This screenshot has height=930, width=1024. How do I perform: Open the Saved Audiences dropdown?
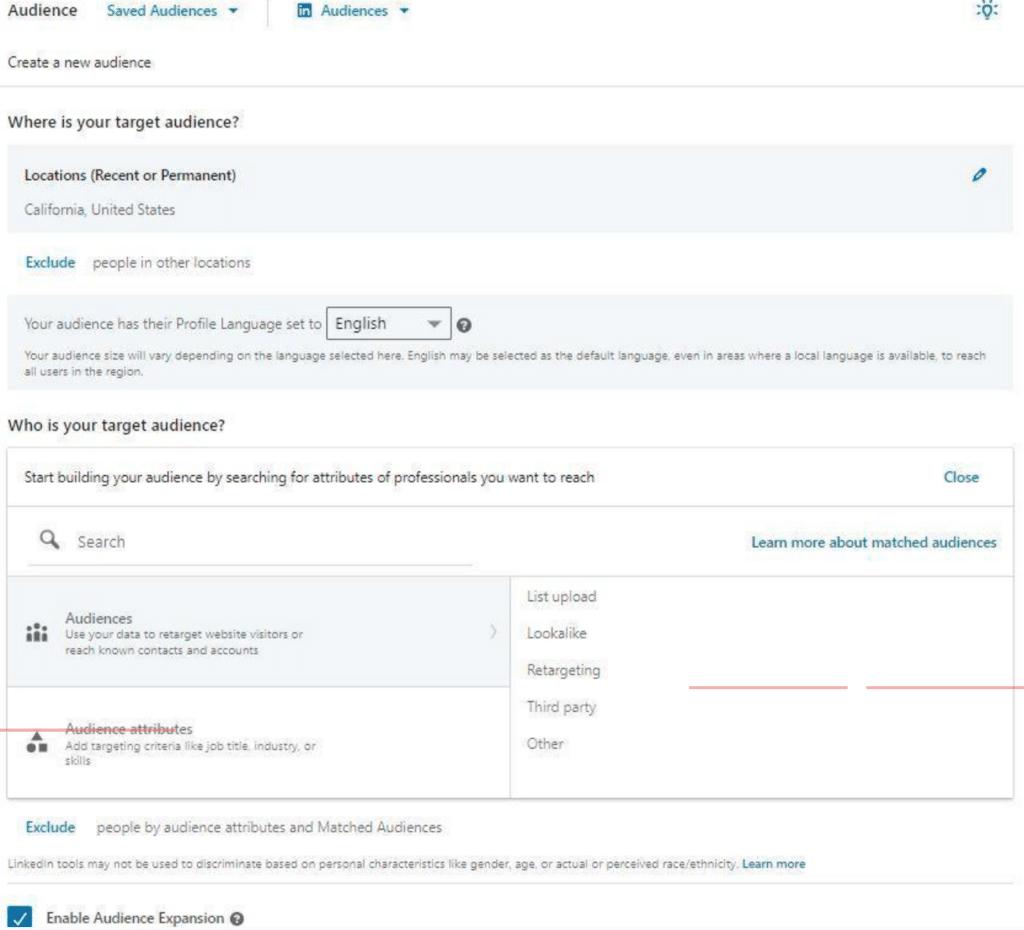click(173, 11)
